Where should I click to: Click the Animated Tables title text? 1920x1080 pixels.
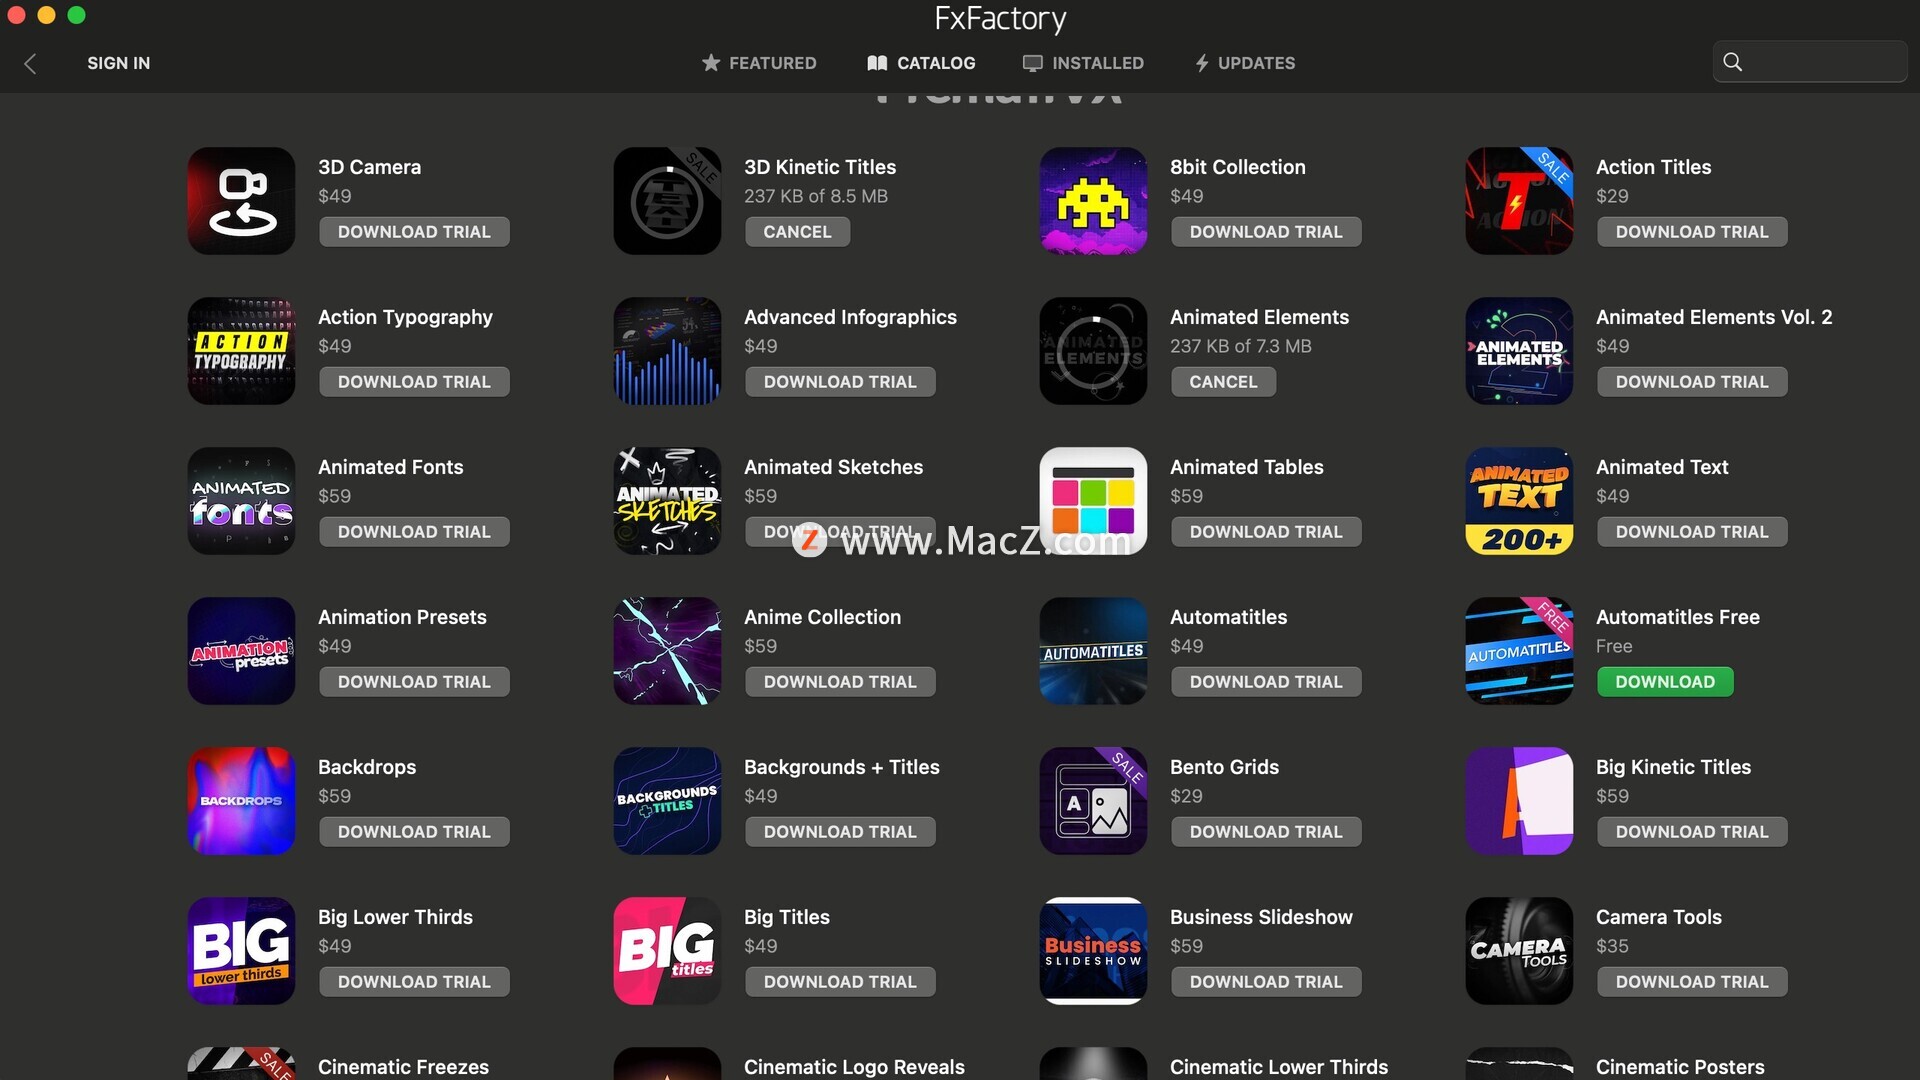1246,467
